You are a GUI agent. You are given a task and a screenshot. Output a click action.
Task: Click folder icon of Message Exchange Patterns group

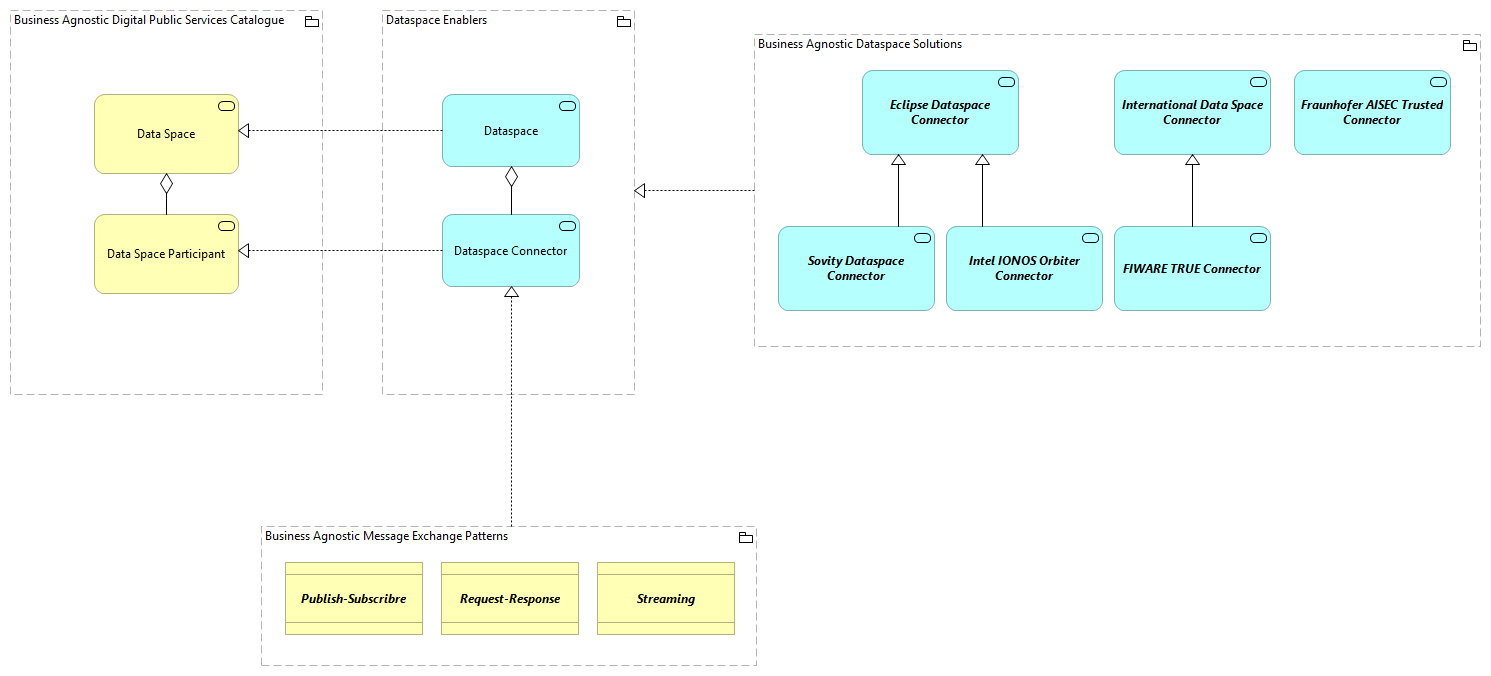pyautogui.click(x=746, y=537)
